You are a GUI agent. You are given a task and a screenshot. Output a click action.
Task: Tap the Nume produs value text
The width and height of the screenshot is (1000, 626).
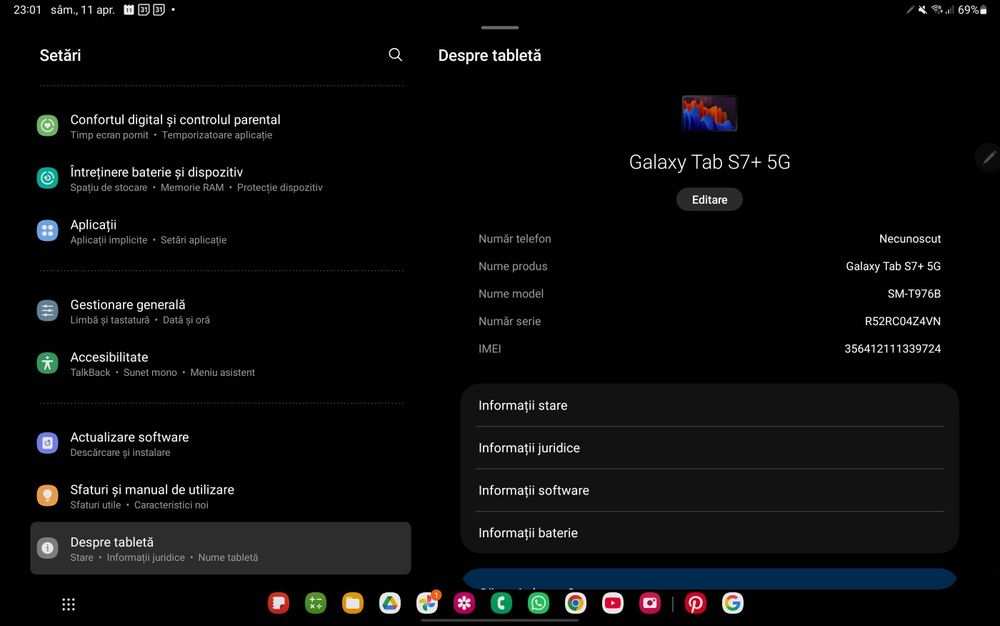[893, 266]
